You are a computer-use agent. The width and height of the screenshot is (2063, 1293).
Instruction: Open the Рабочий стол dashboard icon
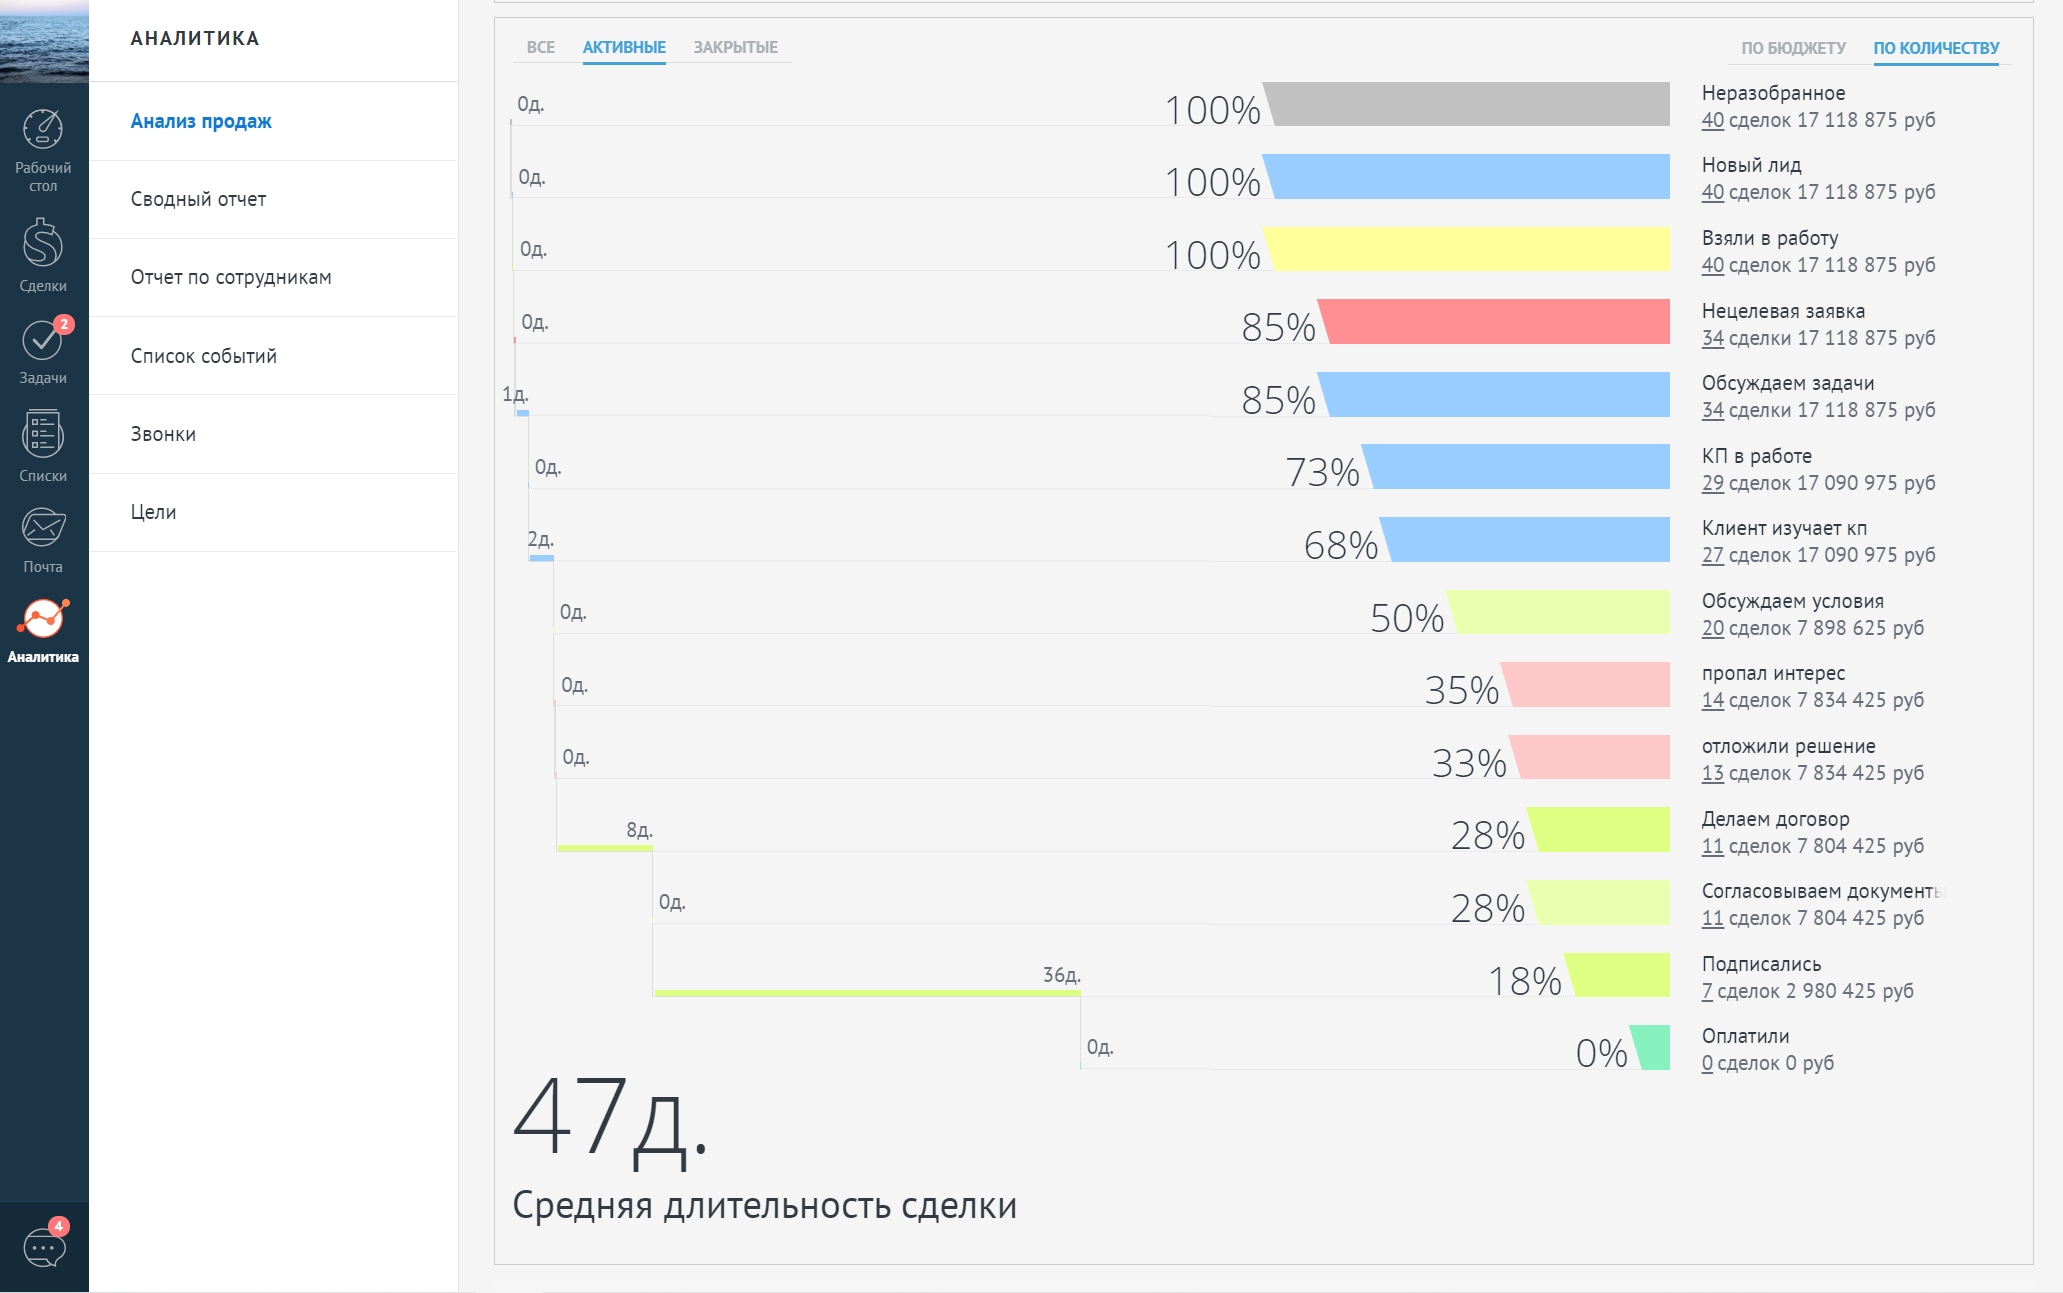click(x=43, y=130)
